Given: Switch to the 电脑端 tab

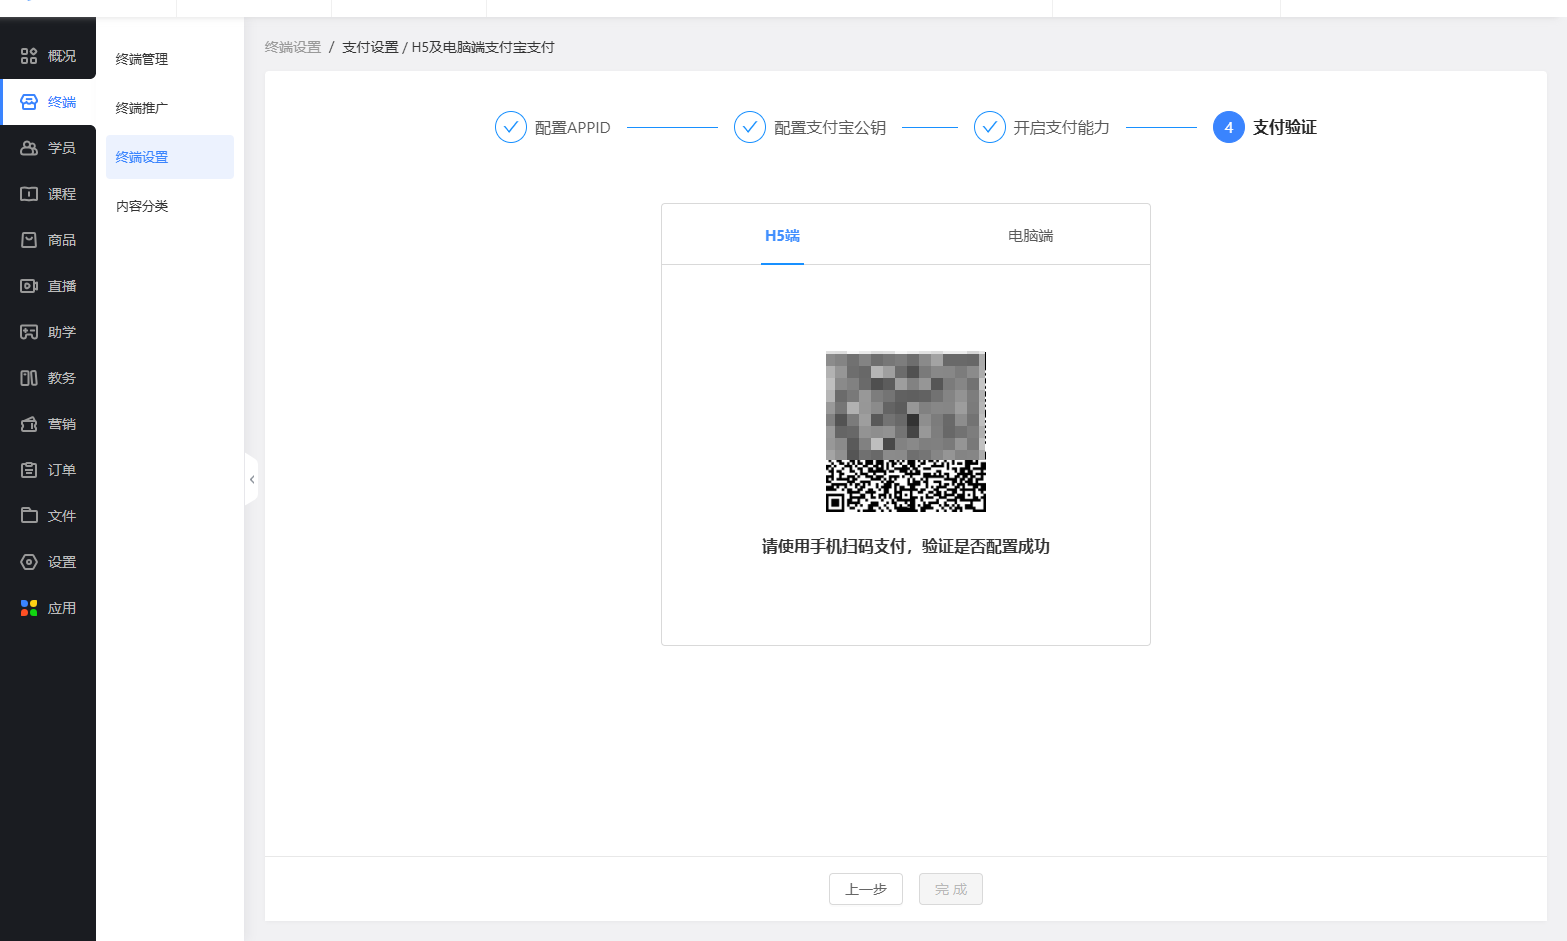Looking at the screenshot, I should click(1030, 236).
